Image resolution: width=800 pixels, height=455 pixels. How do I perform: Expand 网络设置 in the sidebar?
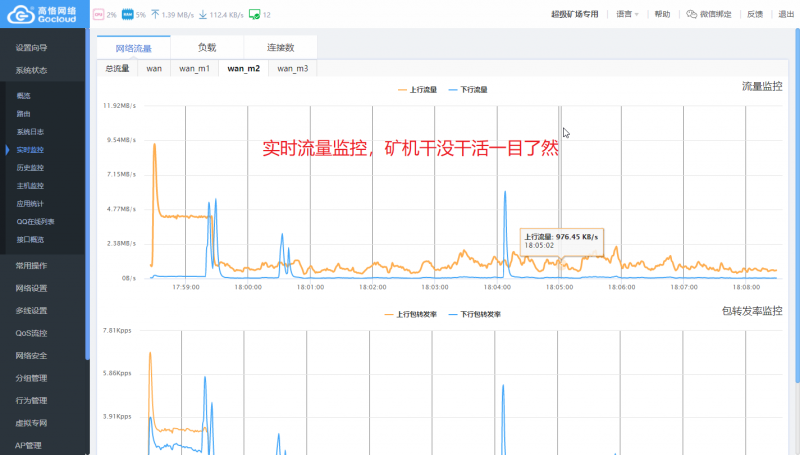[x=31, y=288]
